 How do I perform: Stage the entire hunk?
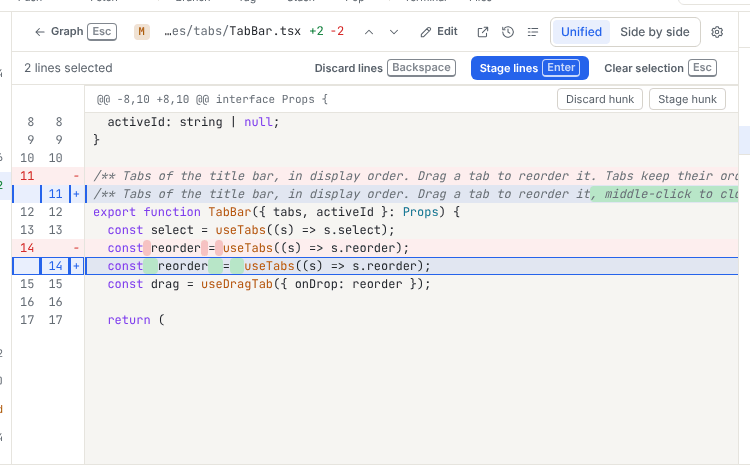pyautogui.click(x=687, y=99)
